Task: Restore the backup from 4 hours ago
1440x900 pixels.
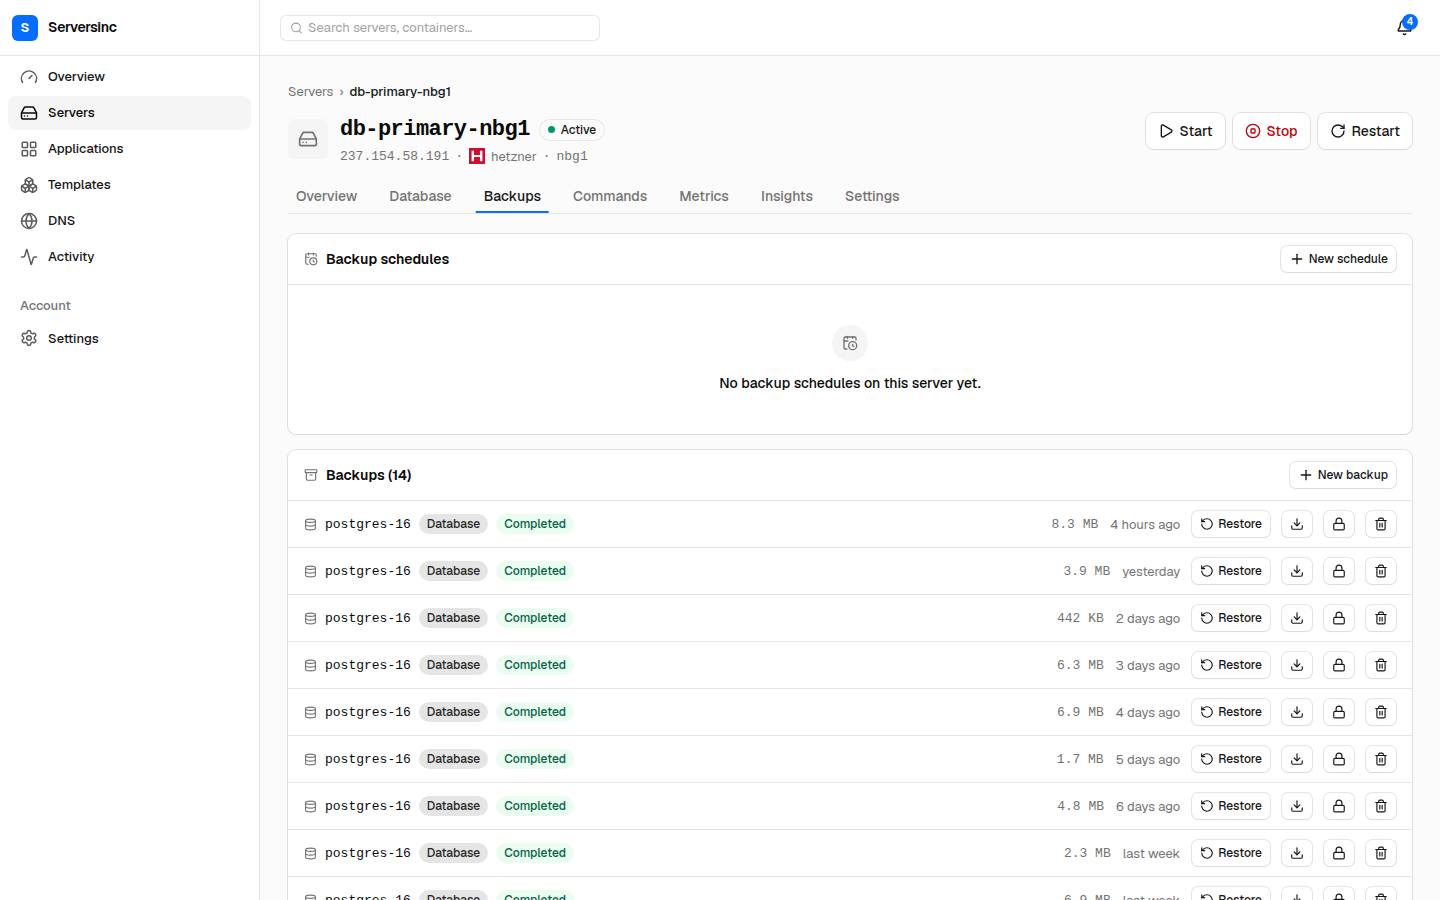Action: (1231, 524)
